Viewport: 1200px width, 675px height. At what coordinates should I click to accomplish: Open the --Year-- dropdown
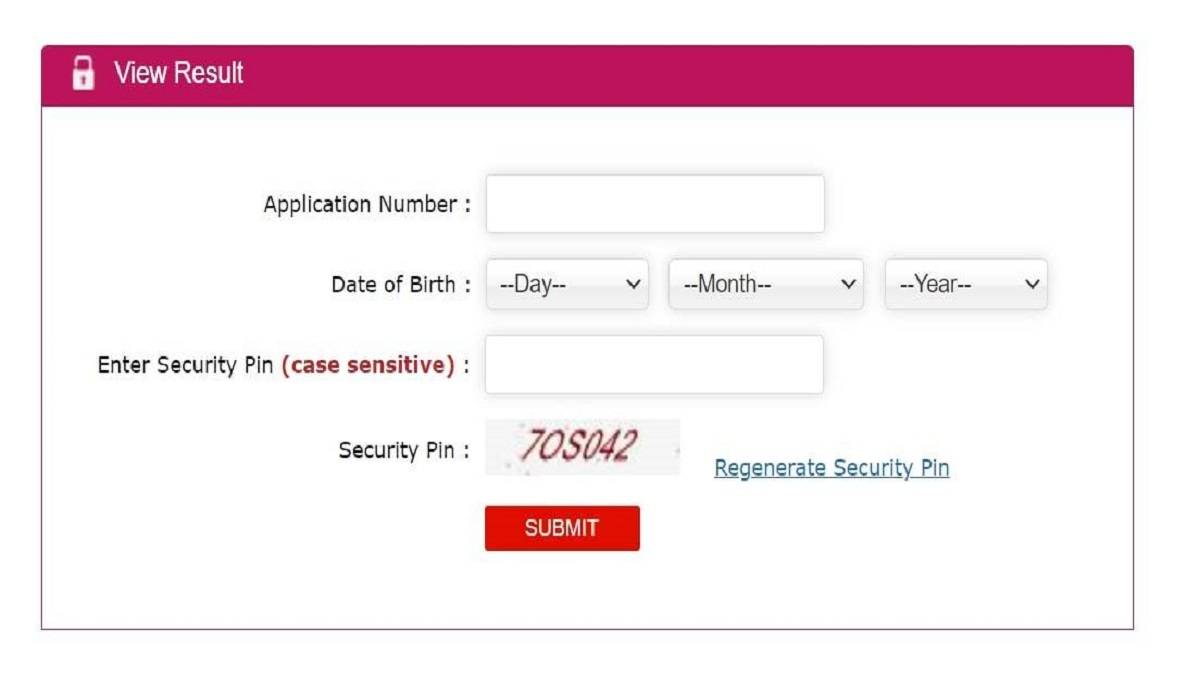(965, 284)
